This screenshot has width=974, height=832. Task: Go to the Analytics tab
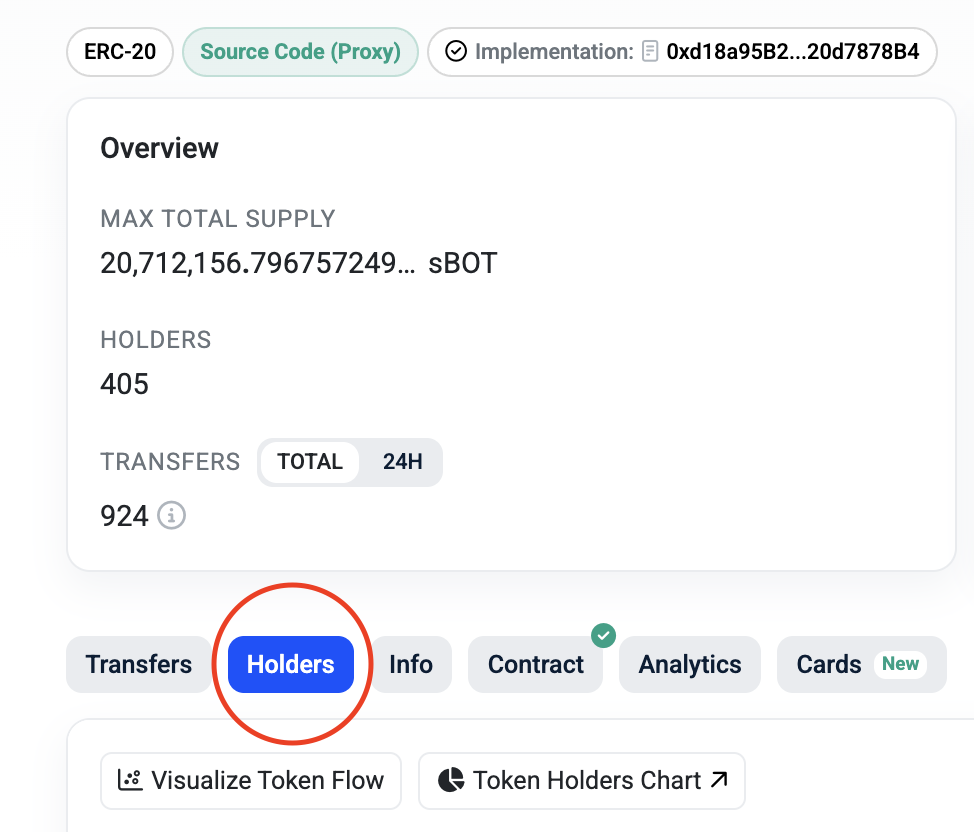click(x=690, y=665)
